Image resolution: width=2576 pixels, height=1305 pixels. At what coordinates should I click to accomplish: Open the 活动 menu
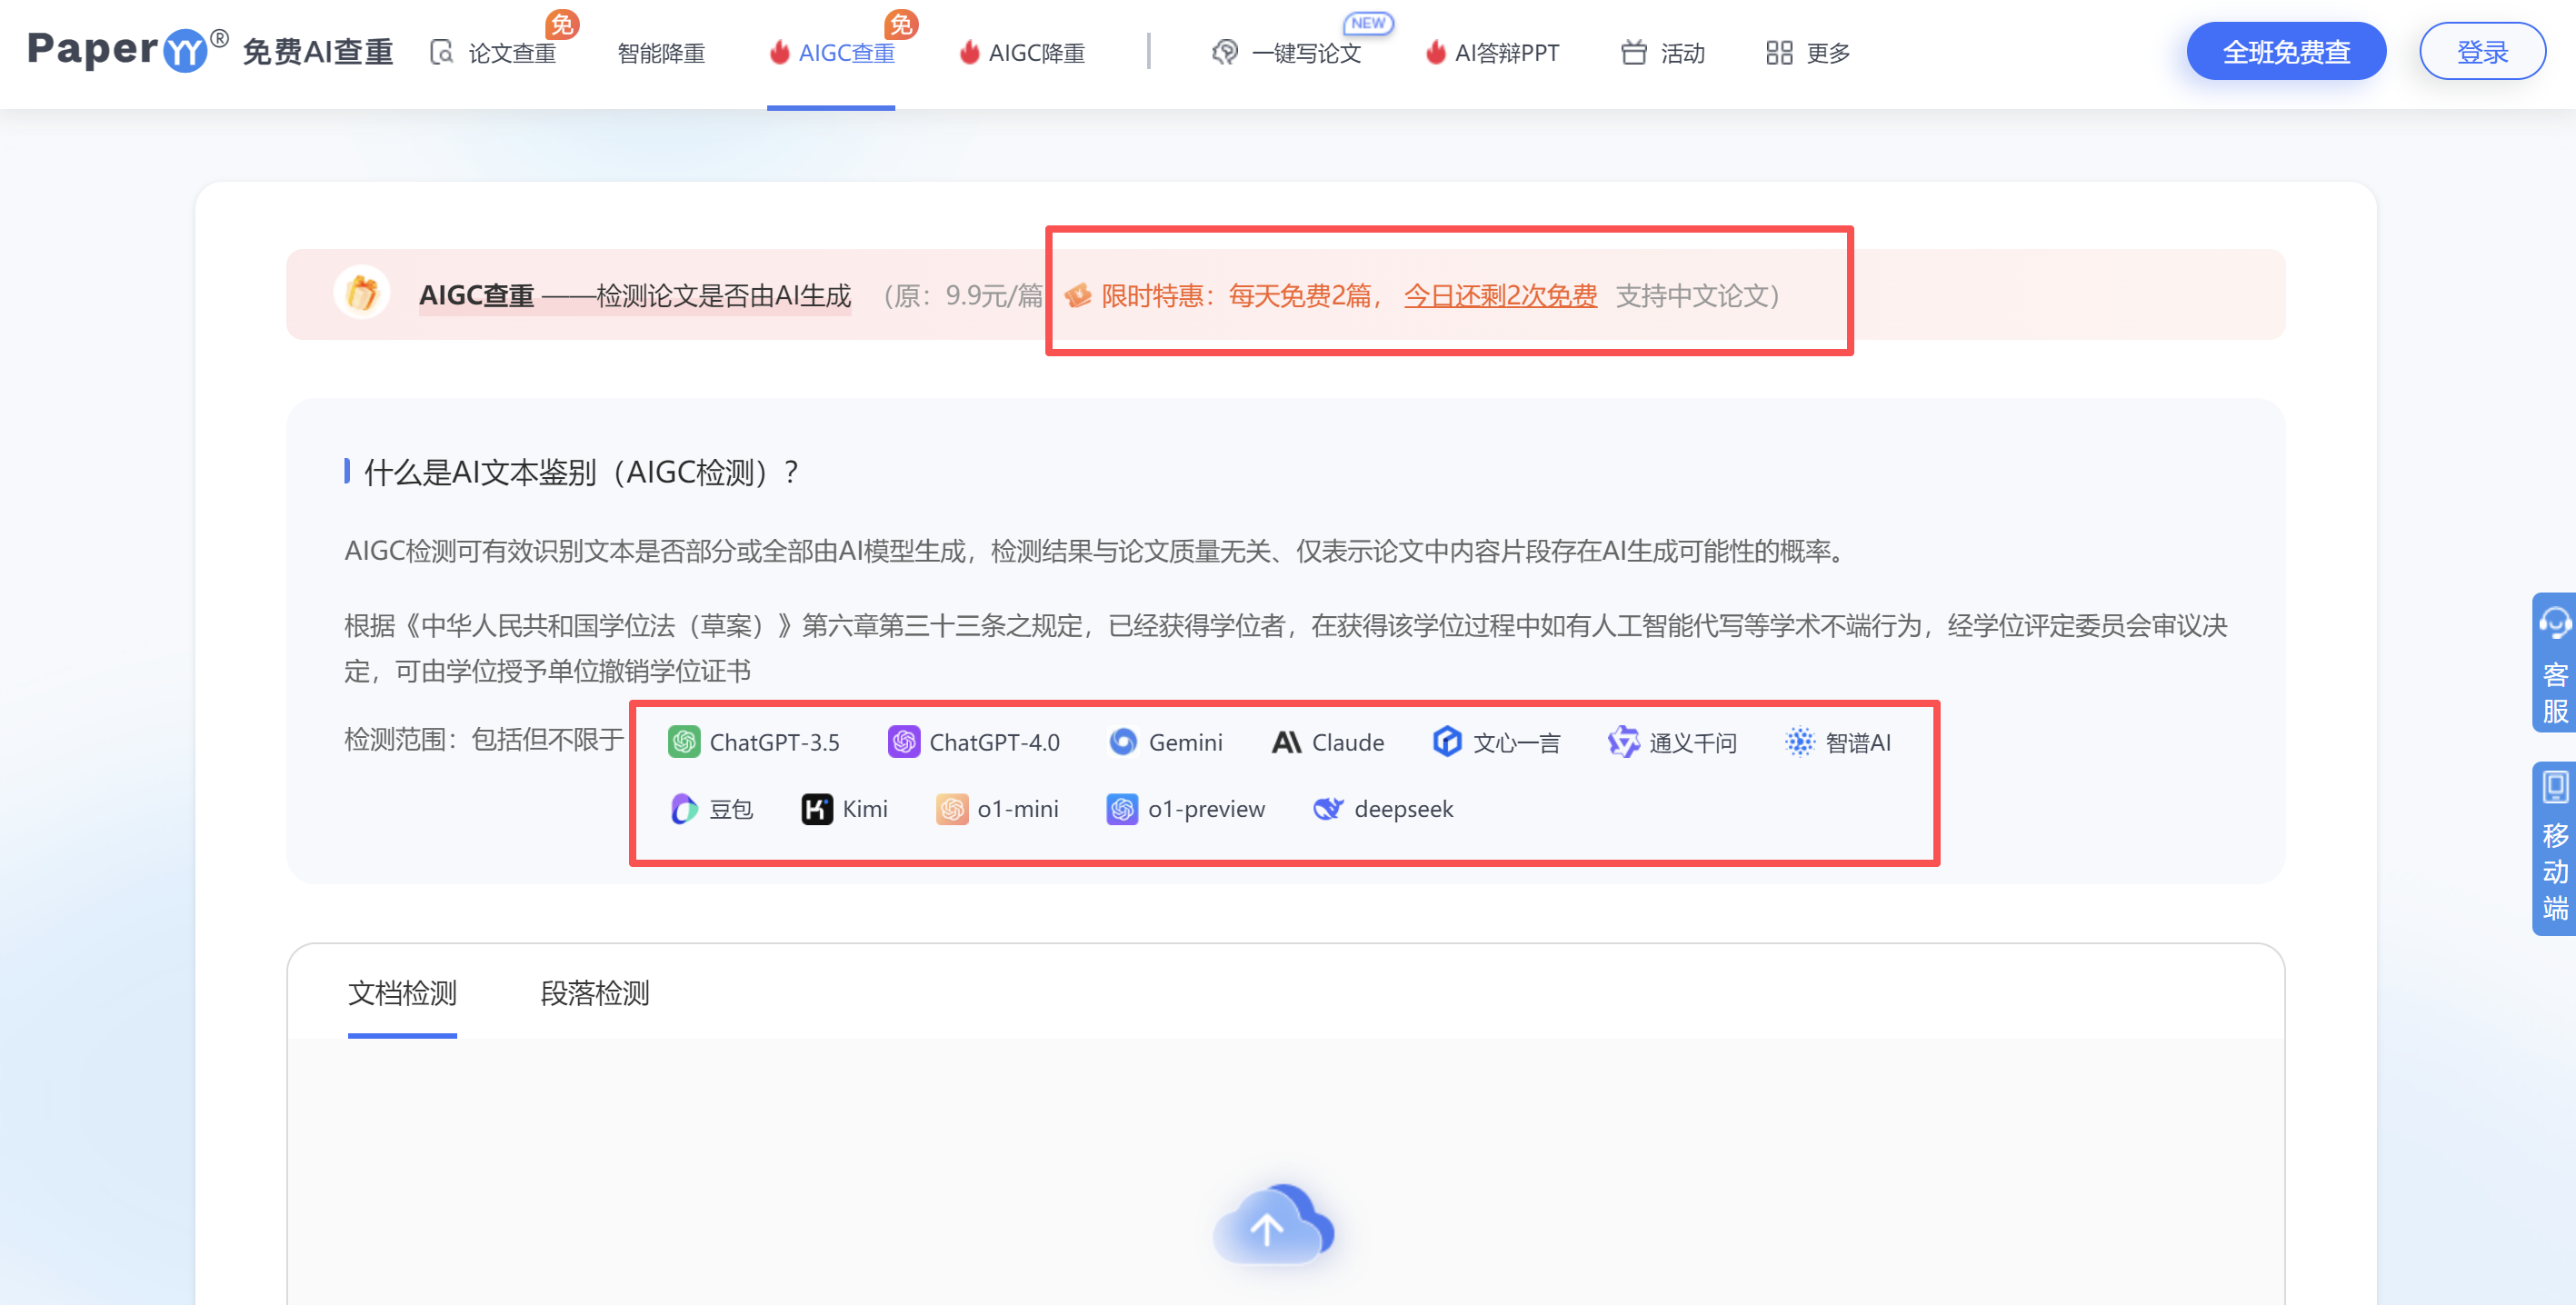[1682, 53]
